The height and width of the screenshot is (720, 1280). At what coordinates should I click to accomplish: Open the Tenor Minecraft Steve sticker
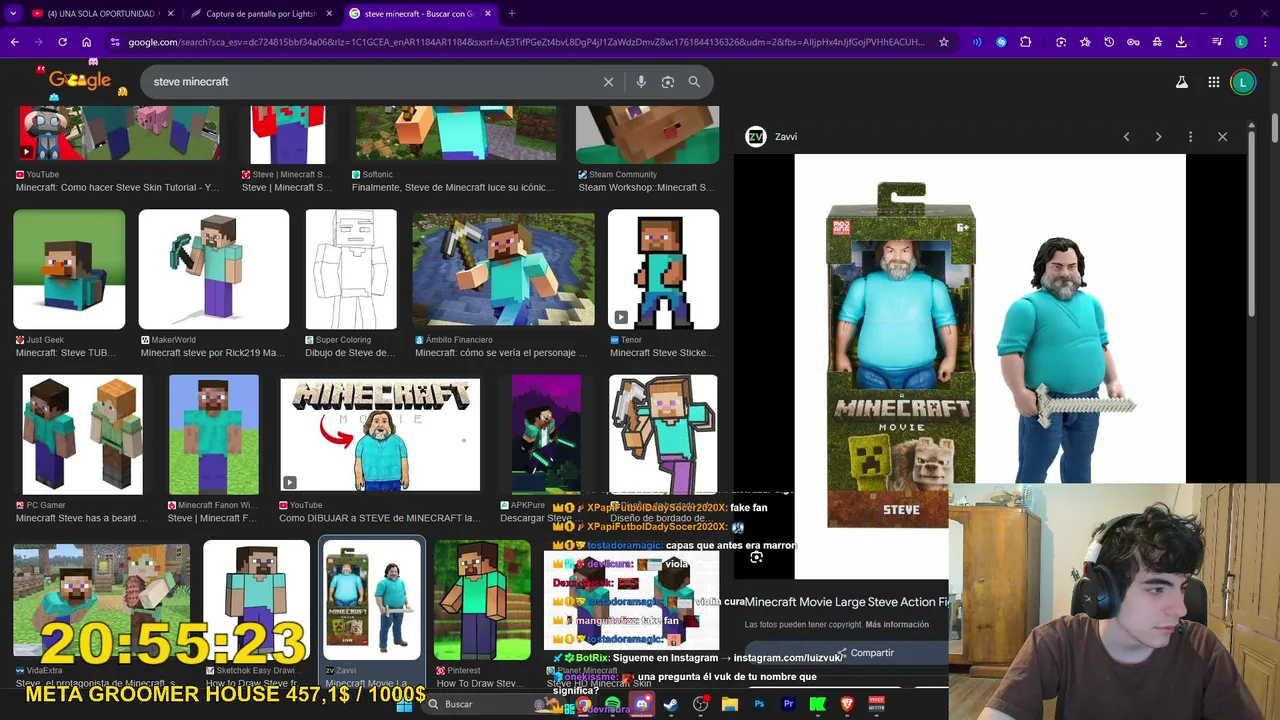[x=663, y=269]
